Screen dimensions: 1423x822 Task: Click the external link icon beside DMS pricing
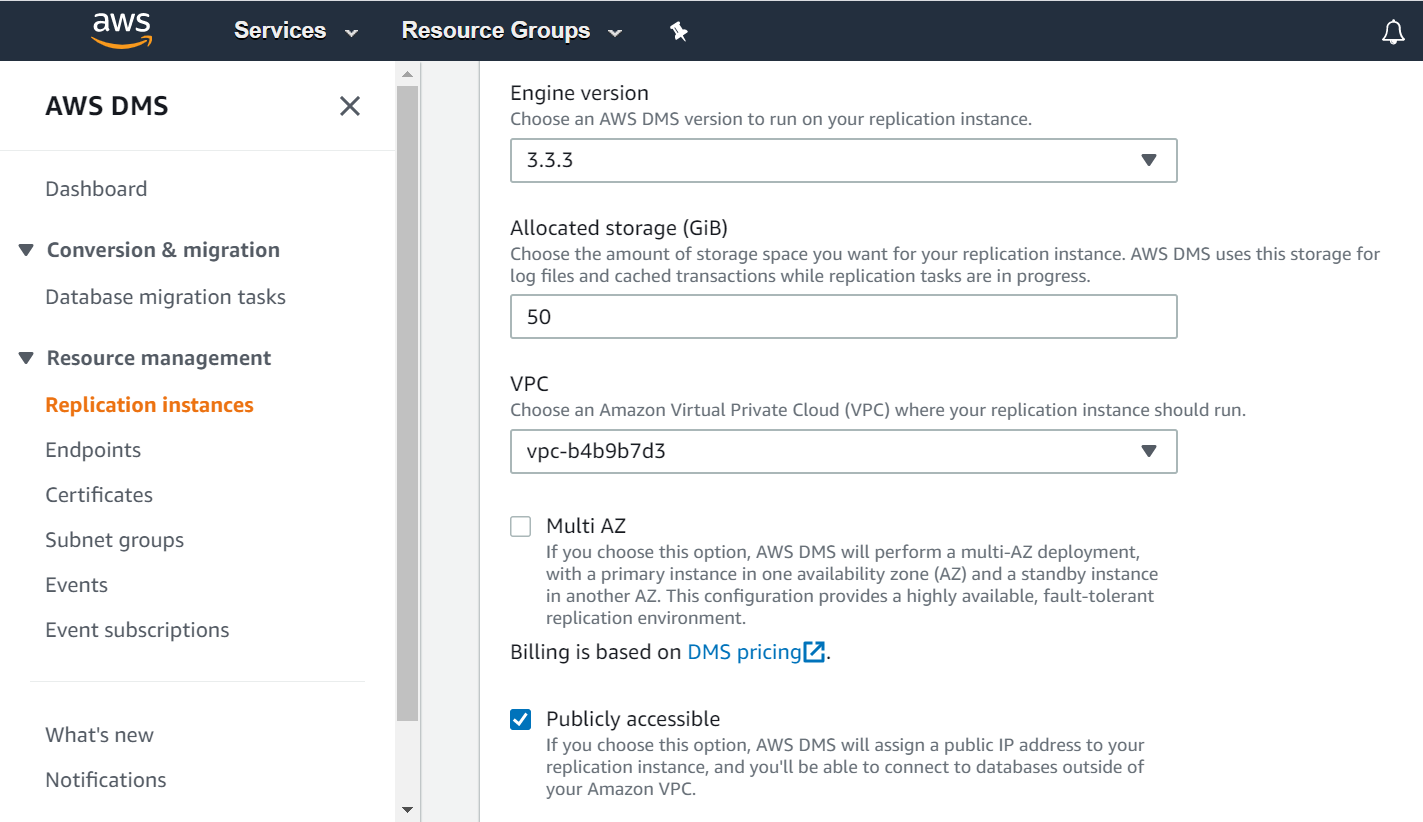[815, 653]
